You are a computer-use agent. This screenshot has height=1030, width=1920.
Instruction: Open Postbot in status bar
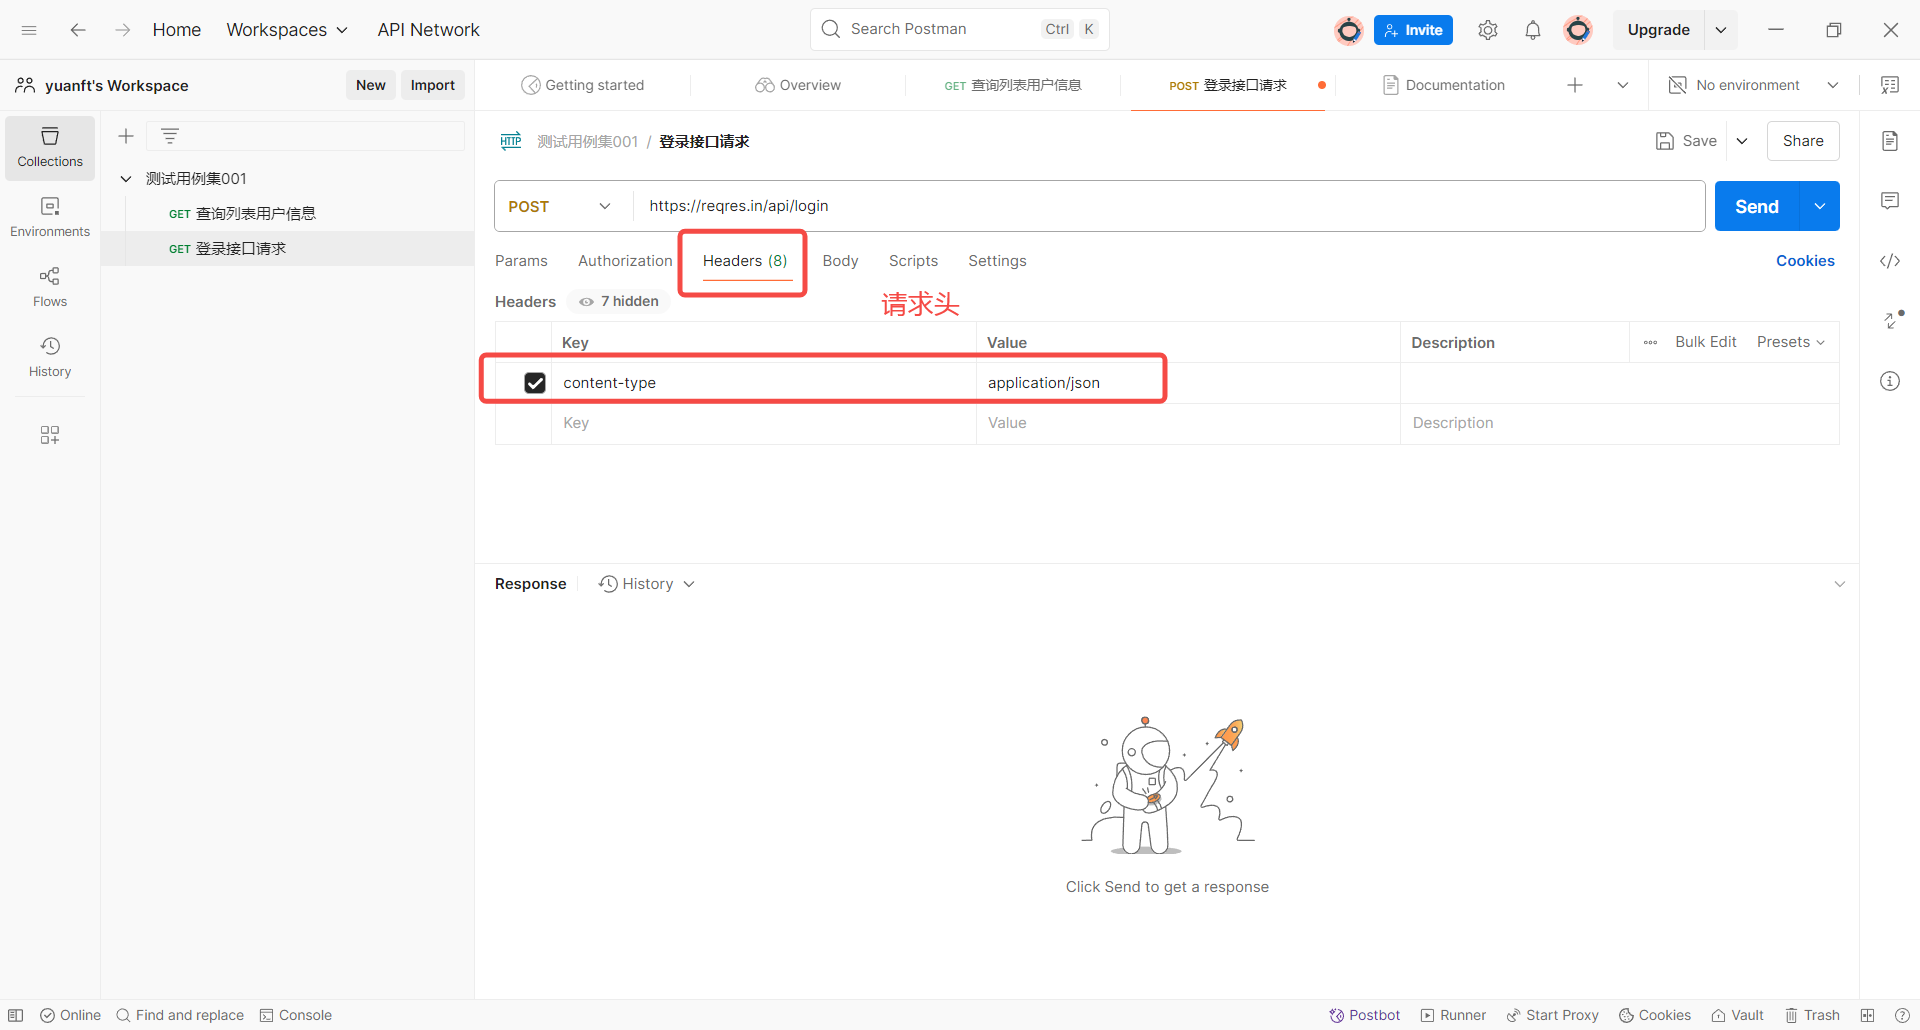click(1364, 1015)
